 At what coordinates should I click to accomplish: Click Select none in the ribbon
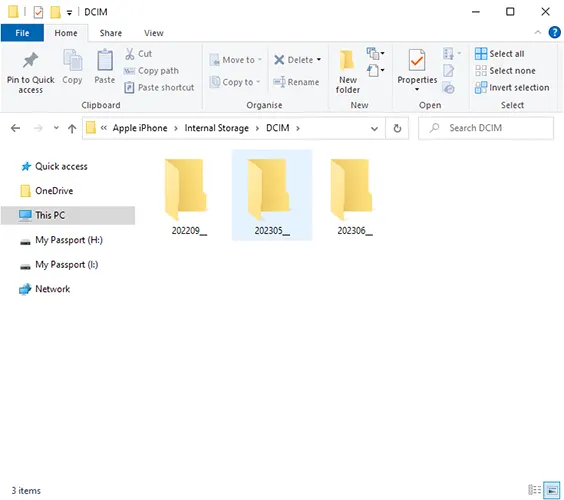[505, 71]
